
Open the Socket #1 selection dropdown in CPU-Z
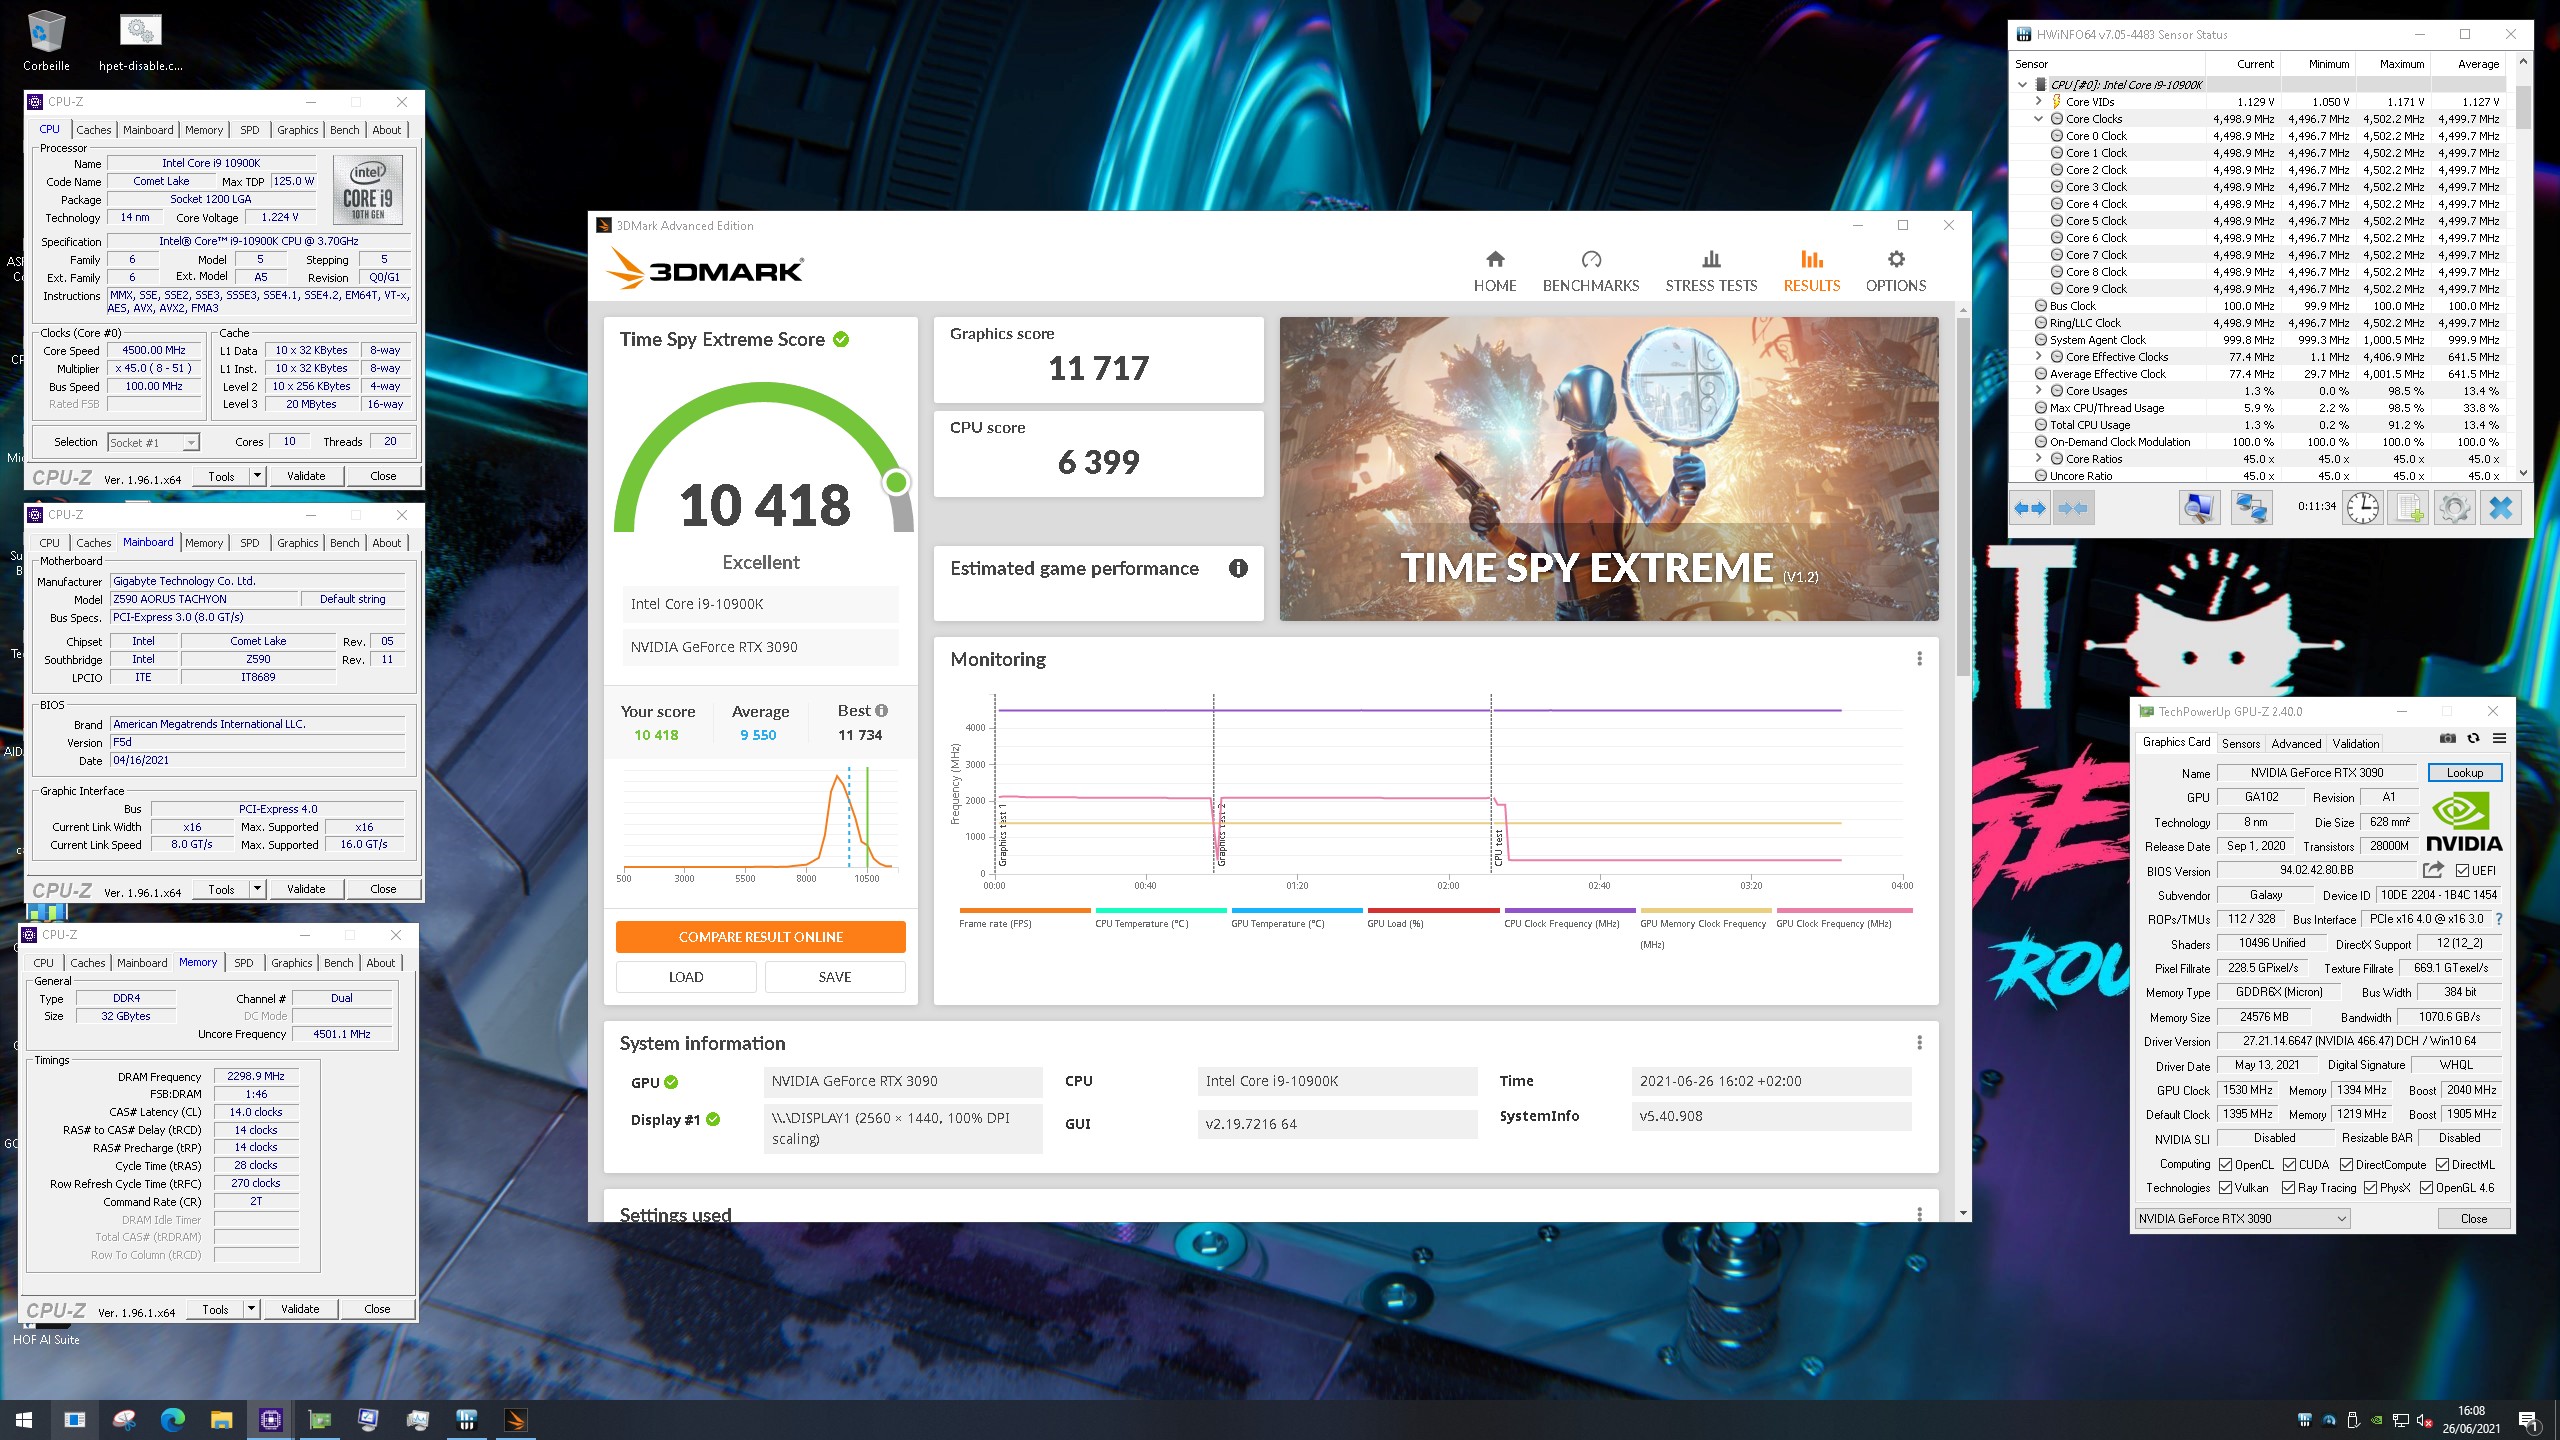153,442
